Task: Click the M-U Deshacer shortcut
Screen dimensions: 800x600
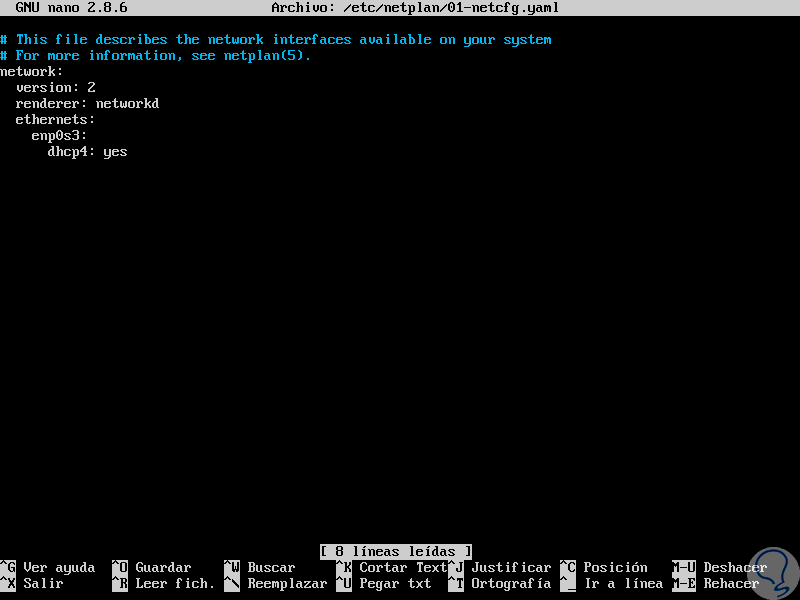Action: click(720, 567)
